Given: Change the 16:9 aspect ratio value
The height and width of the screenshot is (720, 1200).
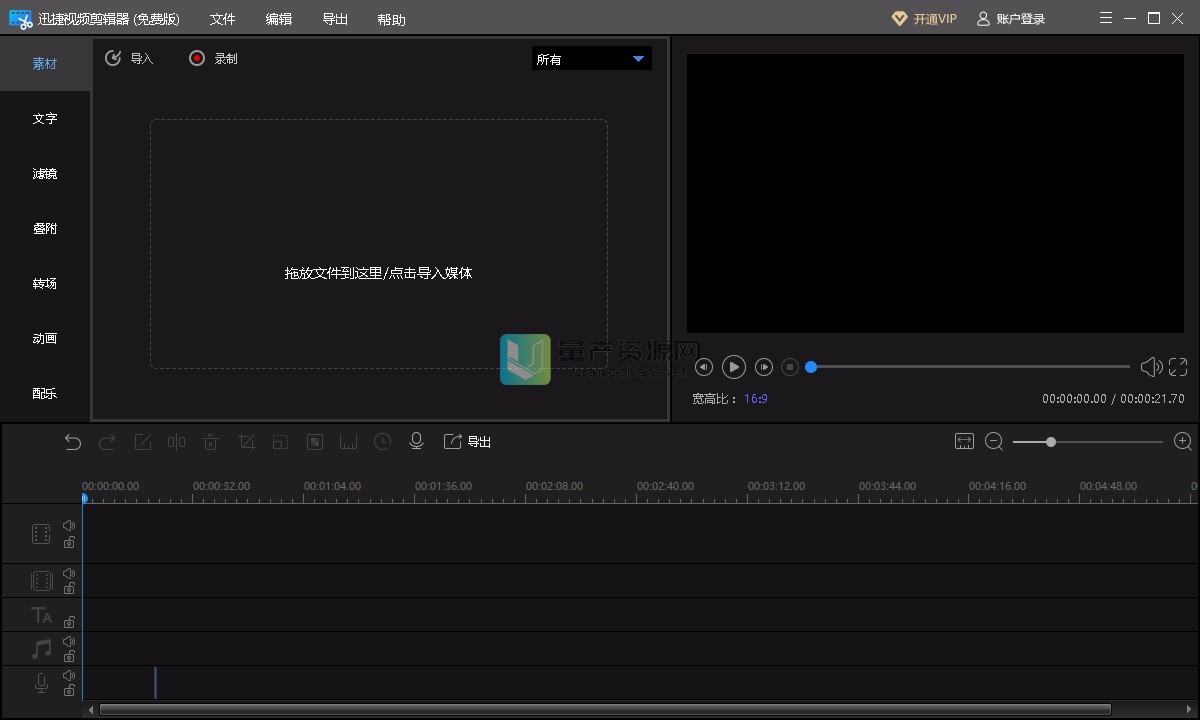Looking at the screenshot, I should 755,399.
